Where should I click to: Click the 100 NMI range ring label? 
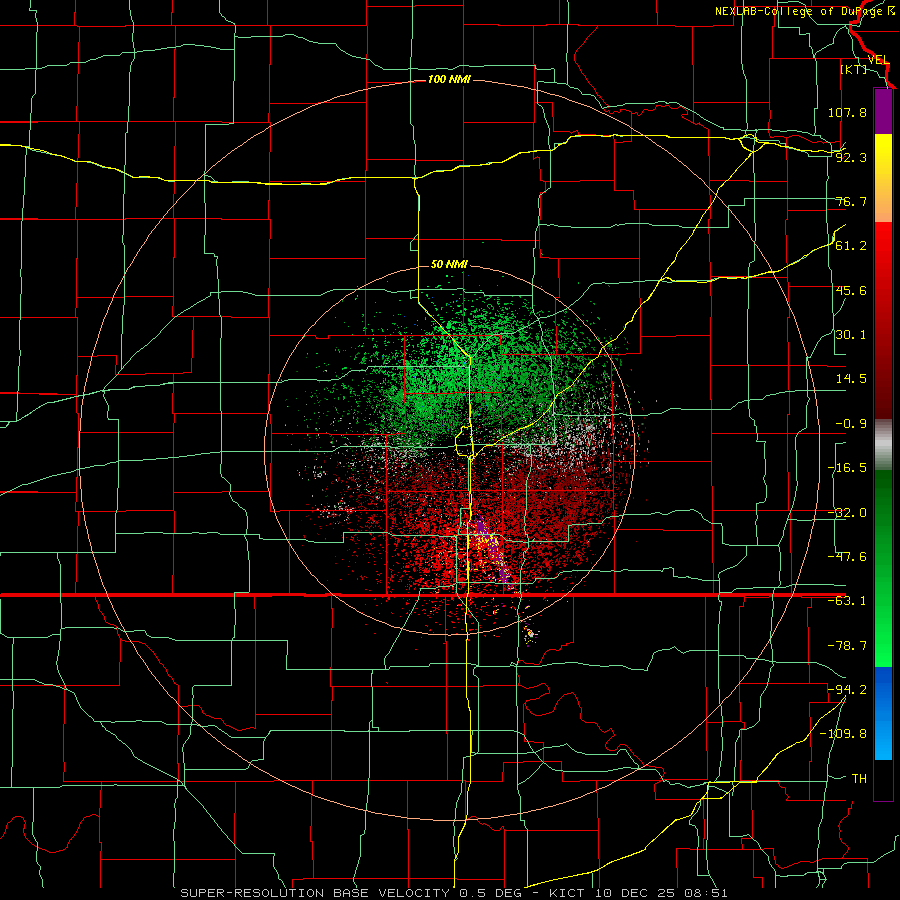point(449,79)
